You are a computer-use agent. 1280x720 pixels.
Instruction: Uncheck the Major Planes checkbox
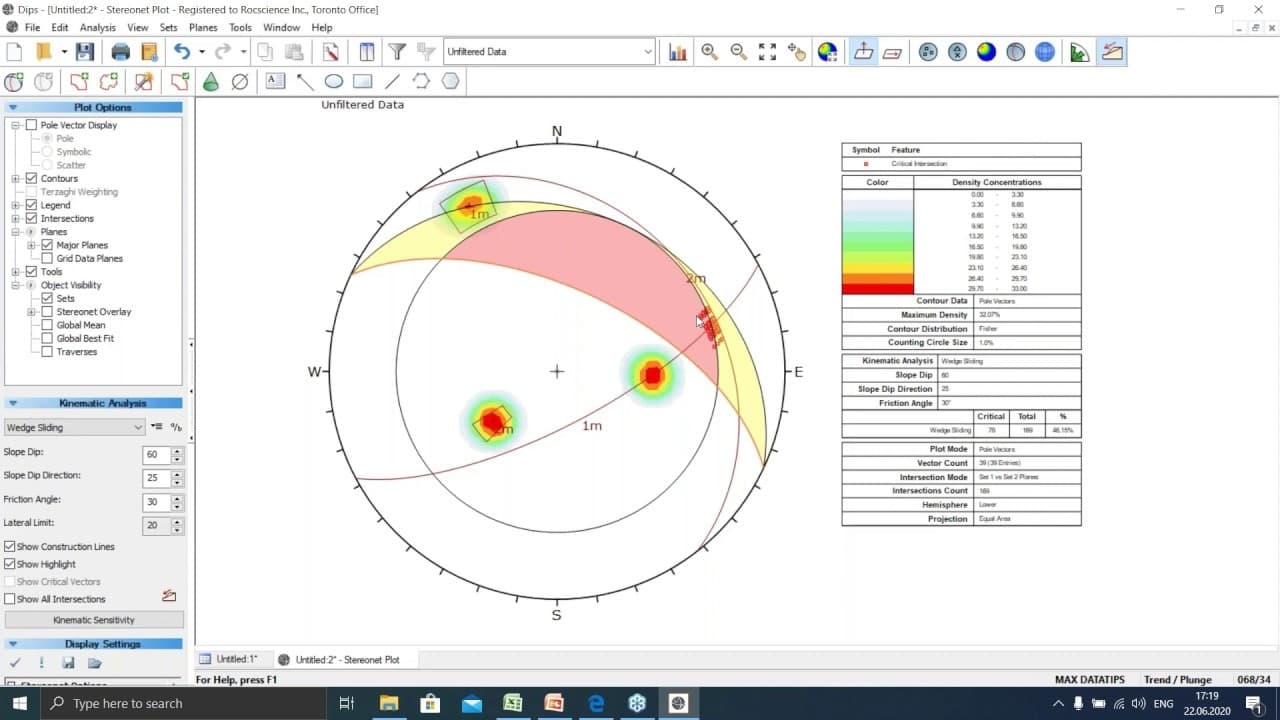click(x=47, y=245)
